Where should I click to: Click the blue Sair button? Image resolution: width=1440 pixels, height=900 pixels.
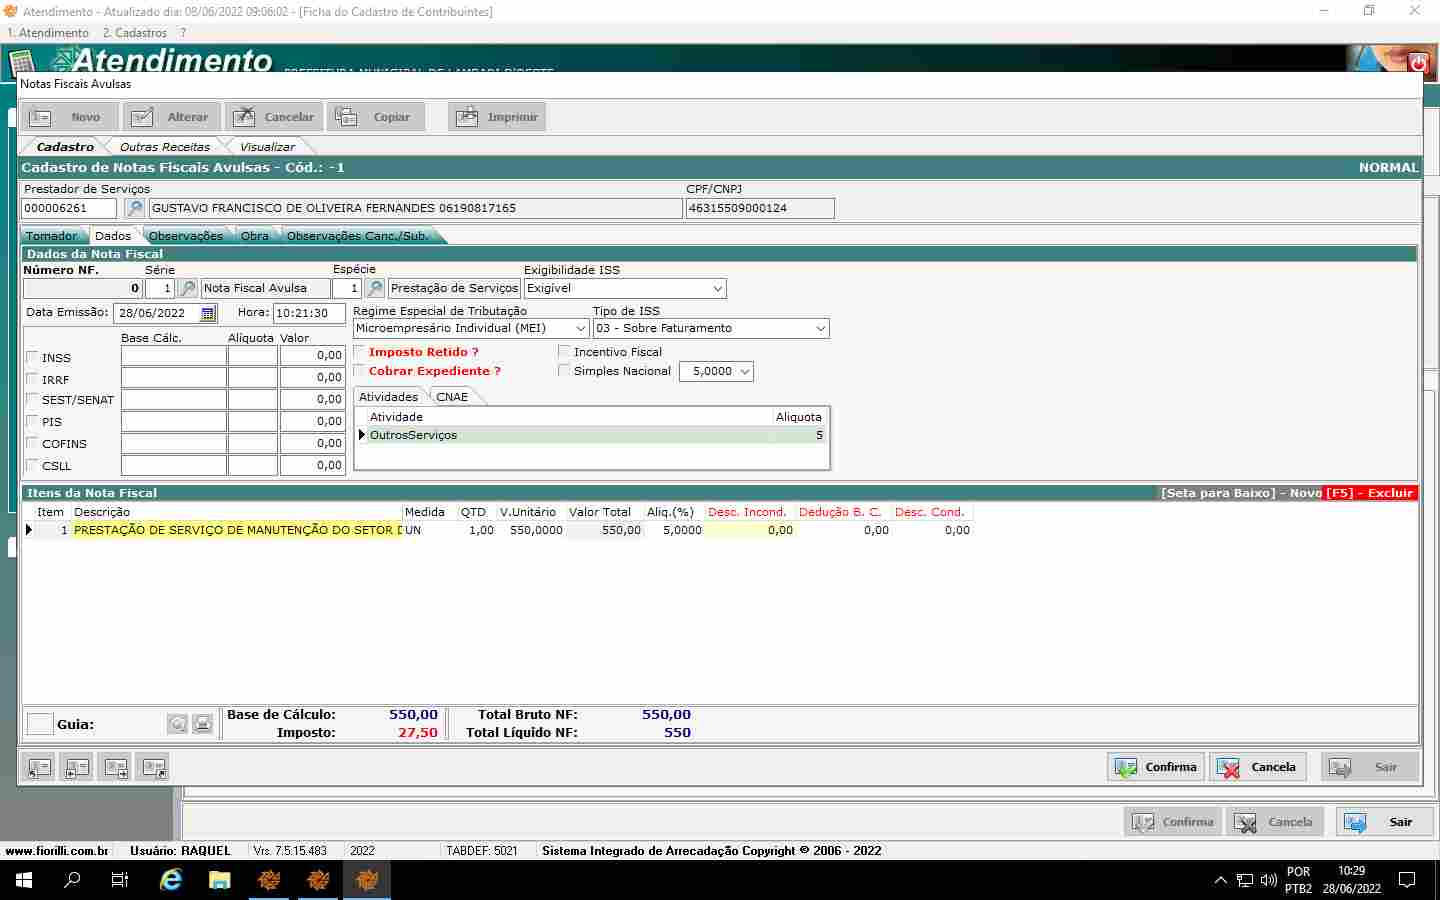[1384, 822]
